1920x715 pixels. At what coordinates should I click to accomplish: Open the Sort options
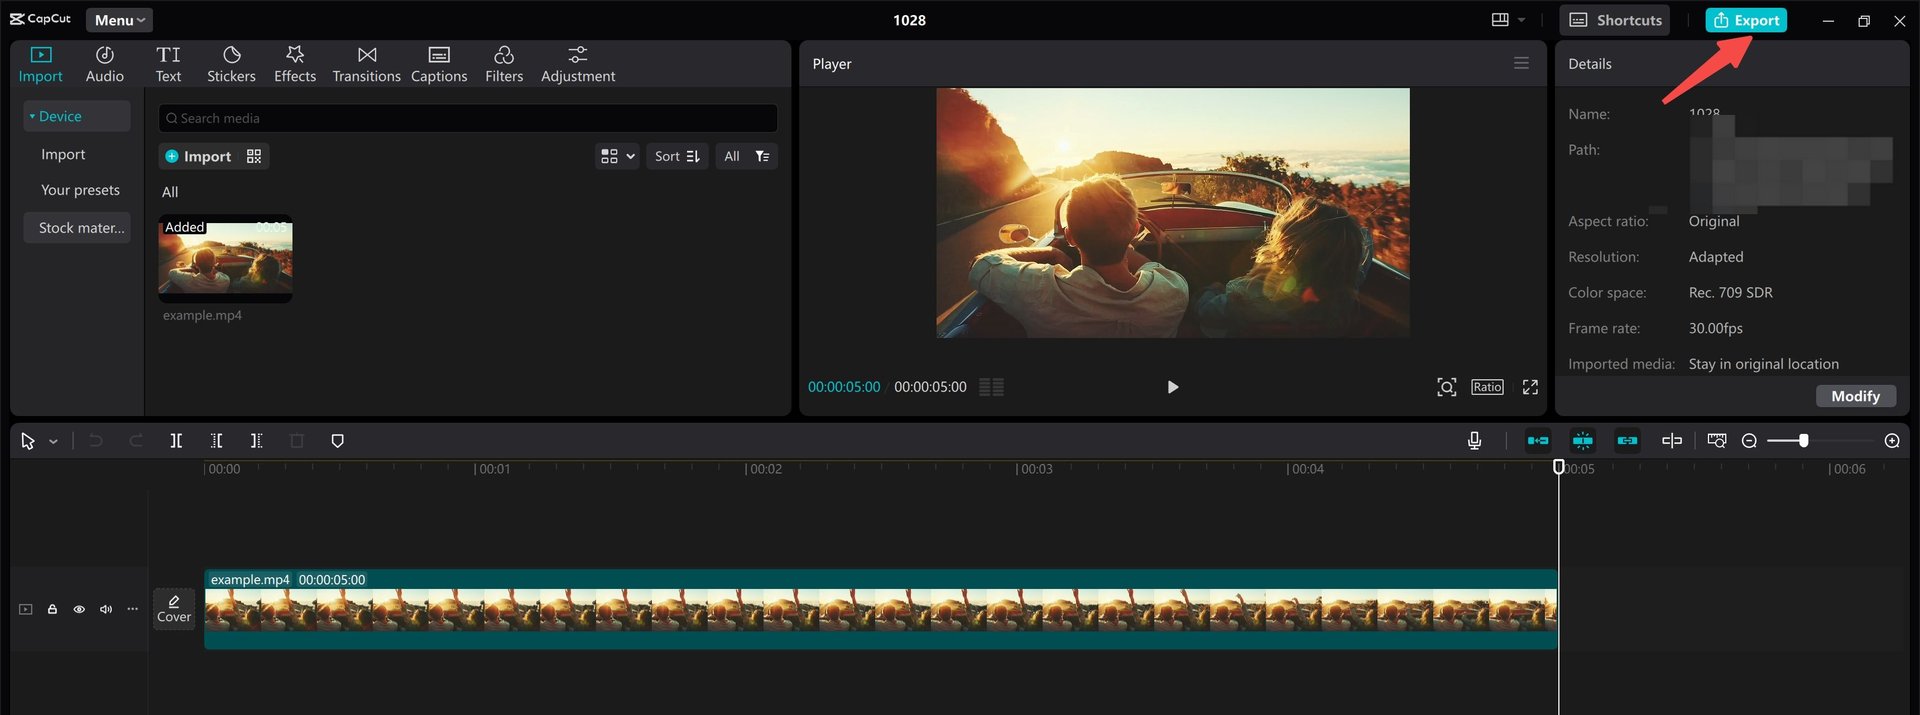[x=677, y=156]
